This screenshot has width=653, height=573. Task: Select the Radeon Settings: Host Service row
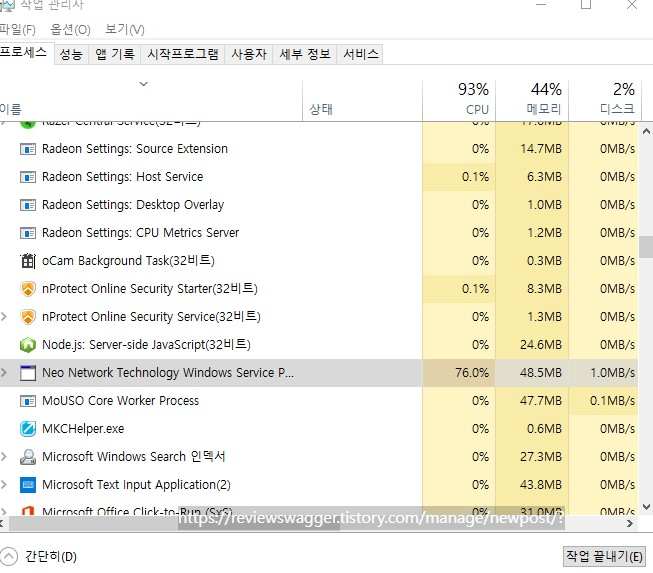(x=319, y=177)
